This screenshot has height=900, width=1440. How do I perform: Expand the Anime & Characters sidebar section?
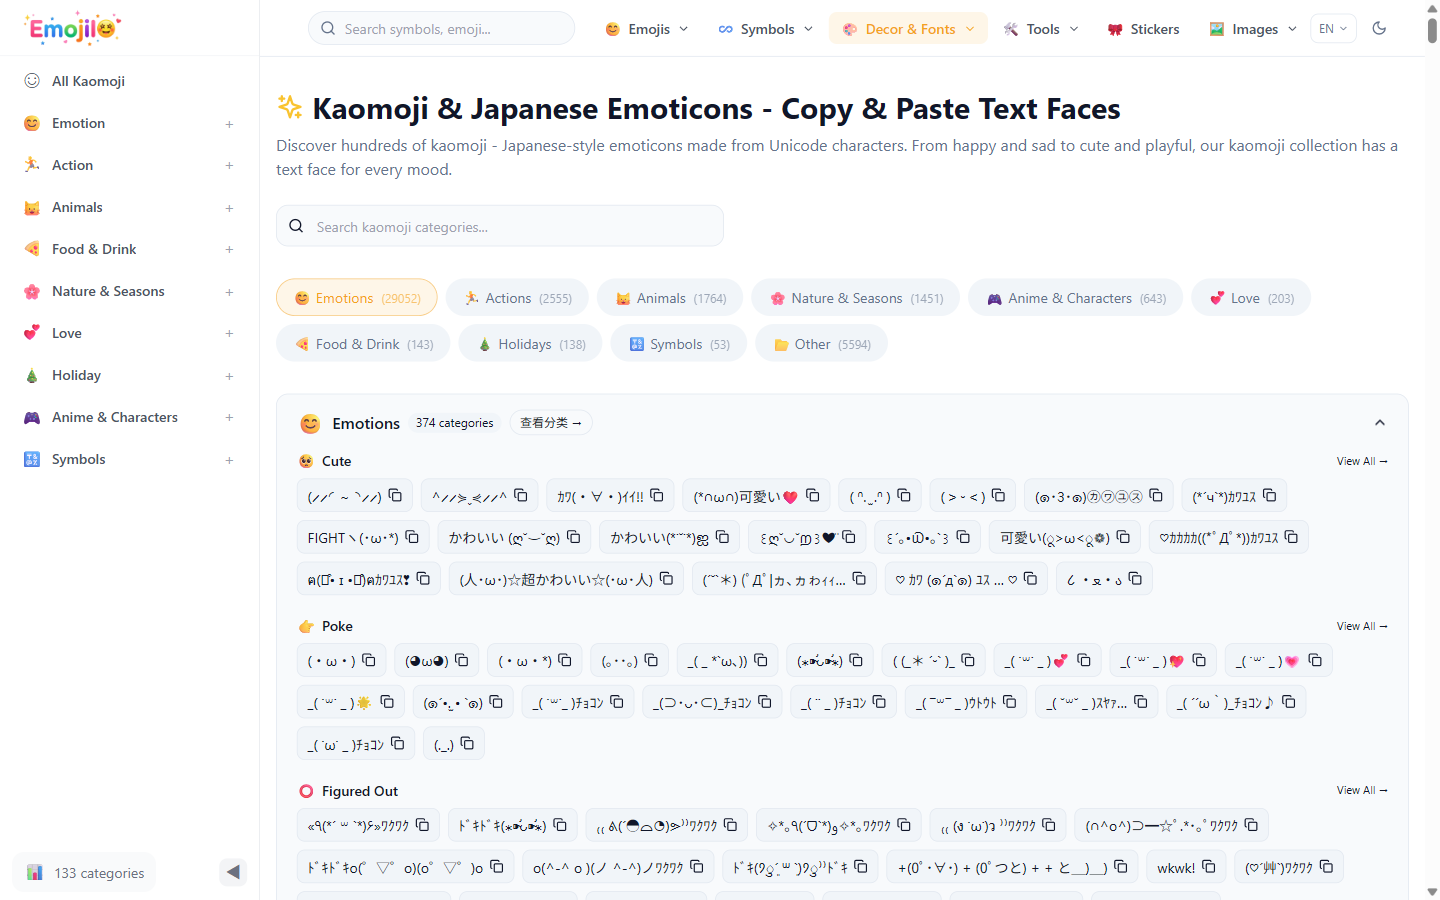(x=229, y=418)
